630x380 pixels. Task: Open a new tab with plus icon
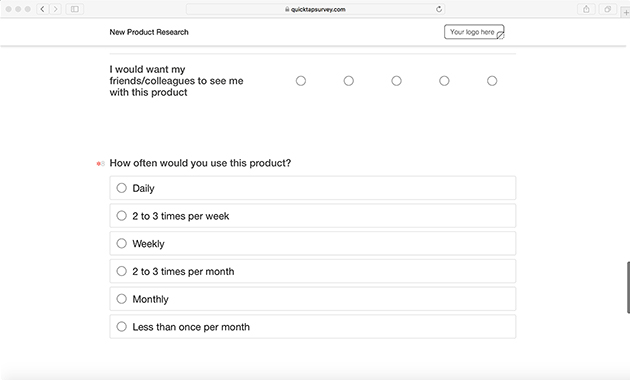pyautogui.click(x=626, y=12)
